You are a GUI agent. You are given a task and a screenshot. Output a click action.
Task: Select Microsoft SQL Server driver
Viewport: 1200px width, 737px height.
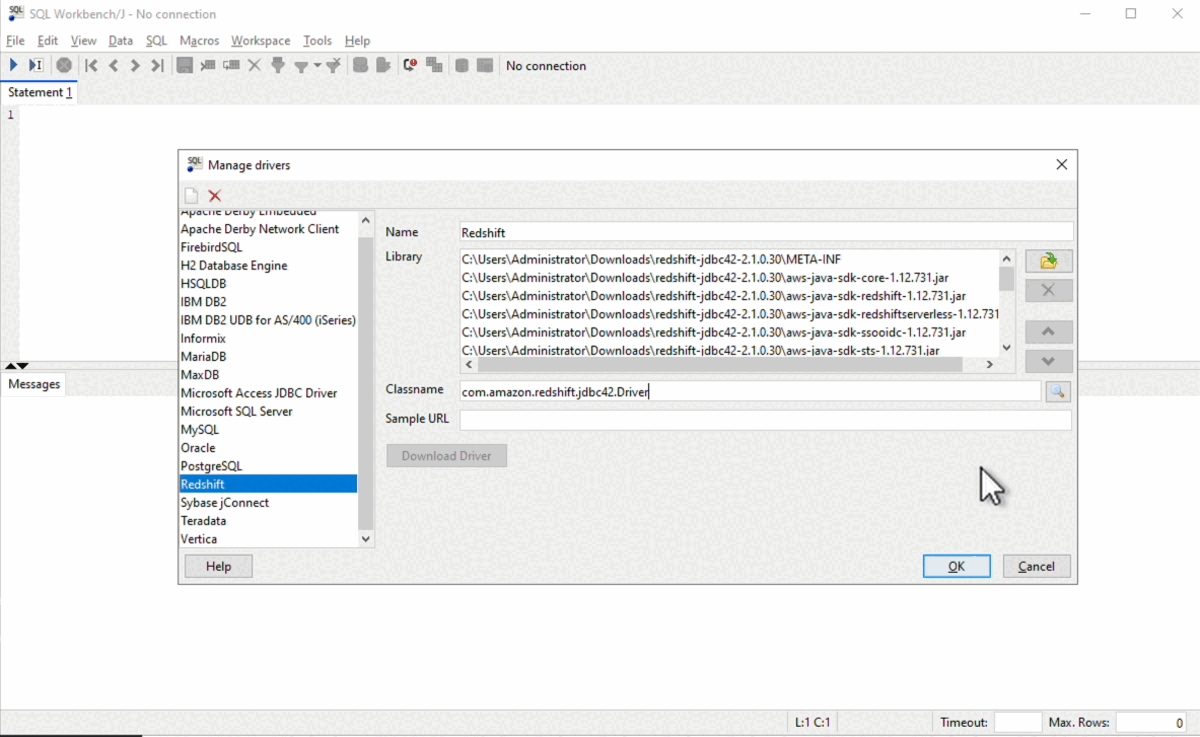pos(268,411)
